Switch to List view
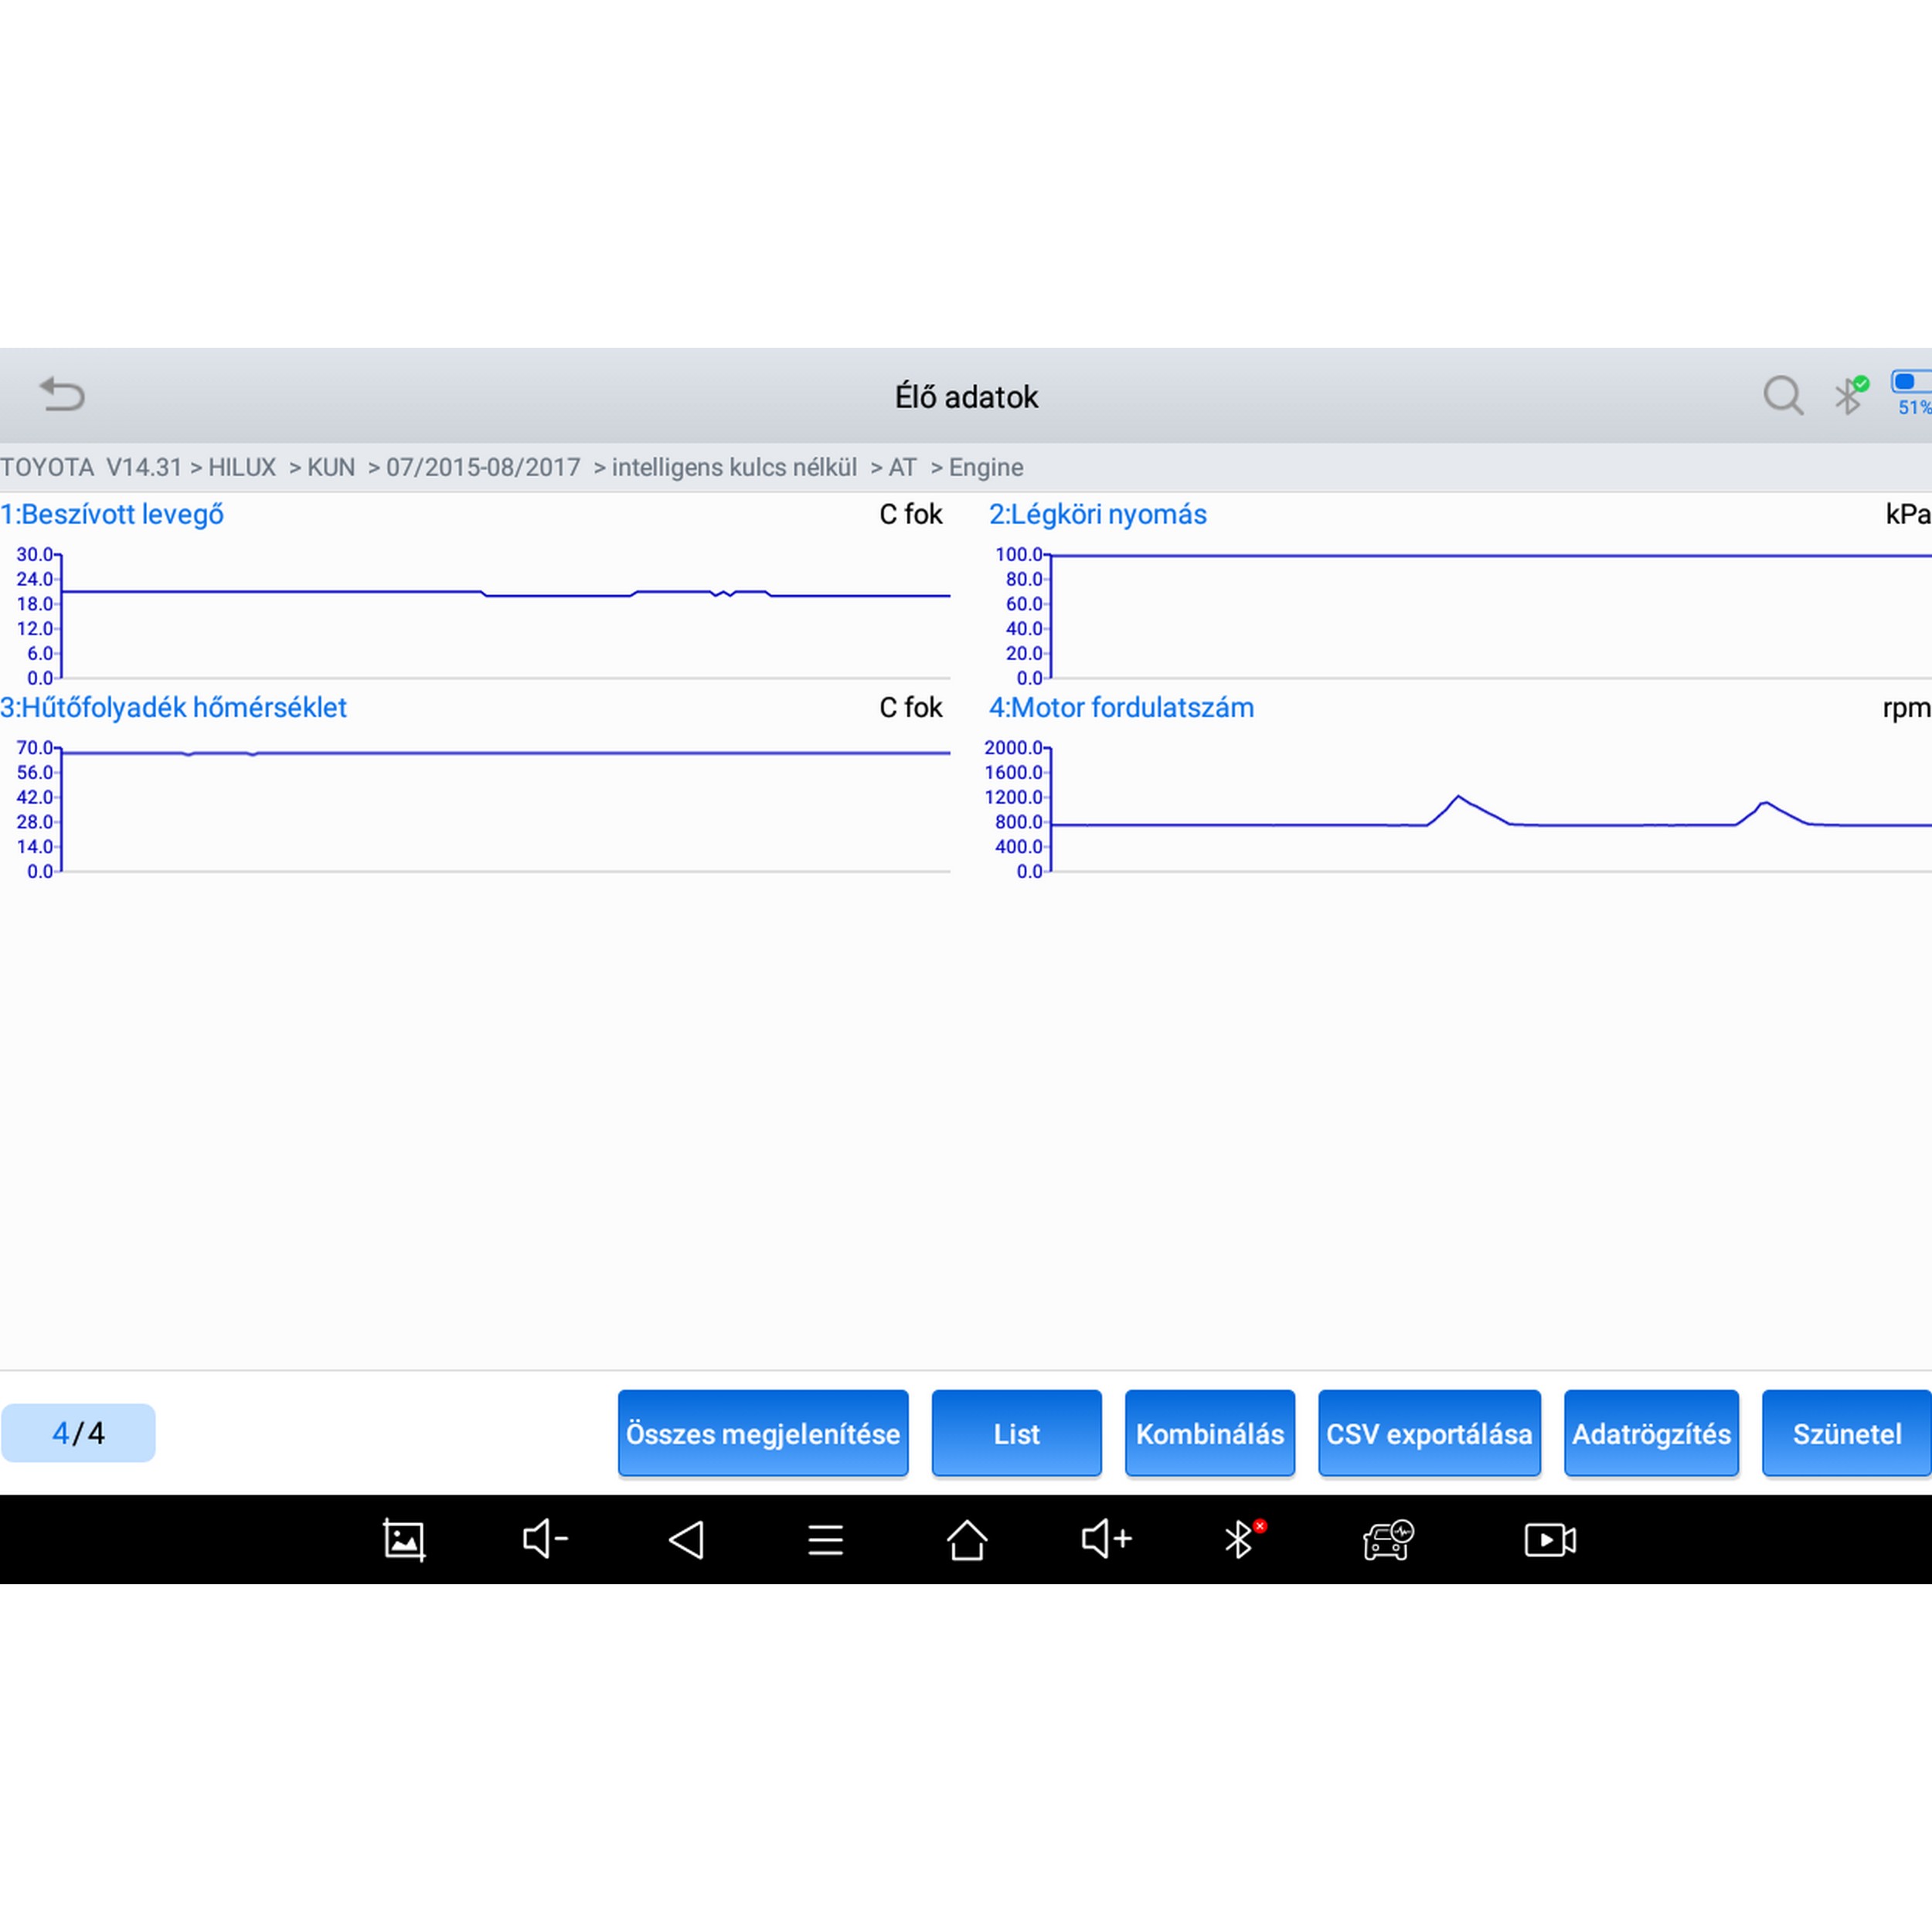The image size is (1932, 1932). point(1016,1433)
